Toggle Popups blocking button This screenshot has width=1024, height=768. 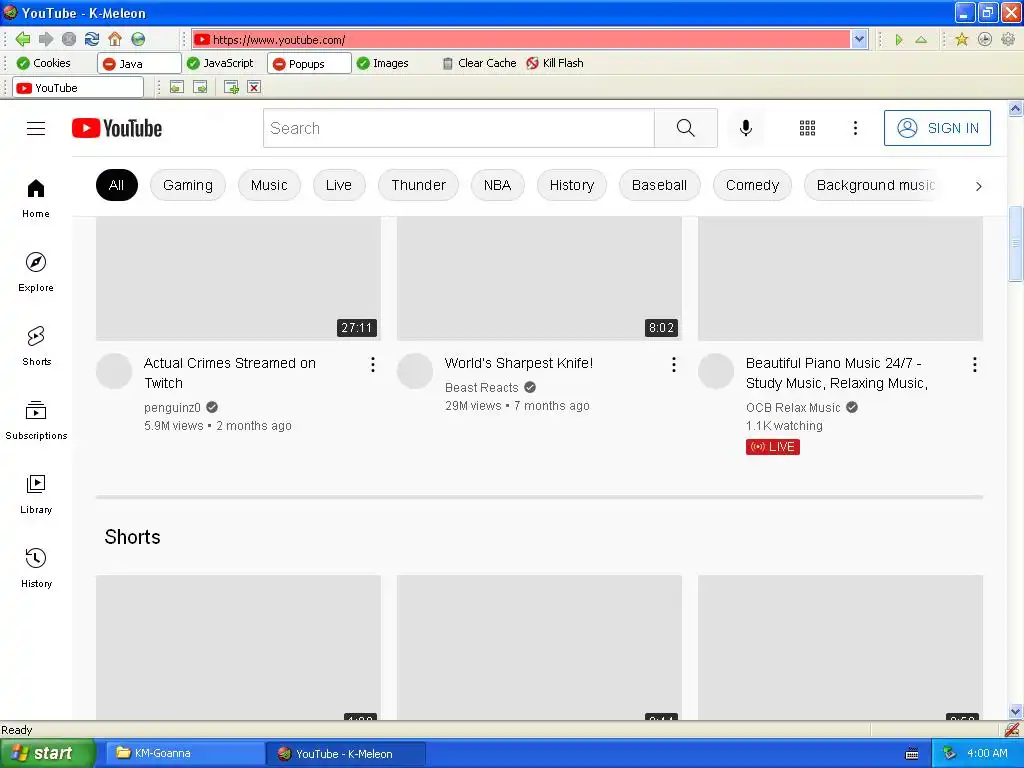pos(309,63)
